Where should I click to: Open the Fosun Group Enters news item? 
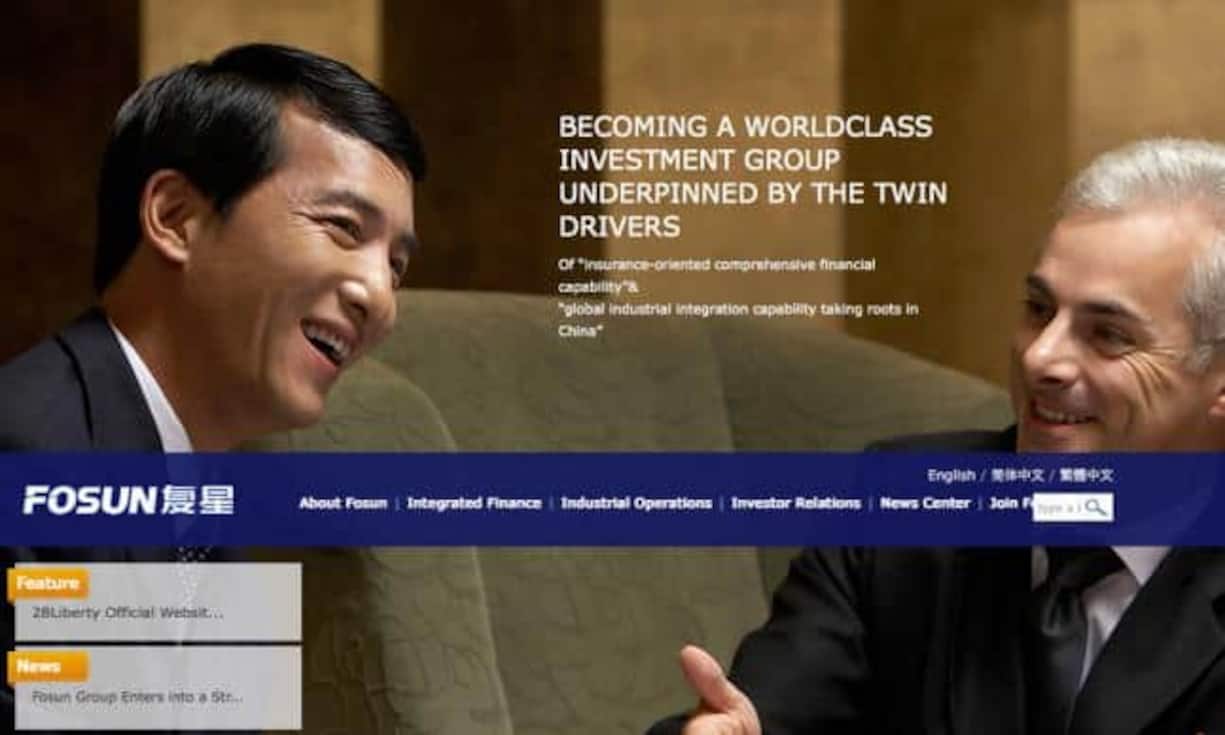click(x=137, y=697)
